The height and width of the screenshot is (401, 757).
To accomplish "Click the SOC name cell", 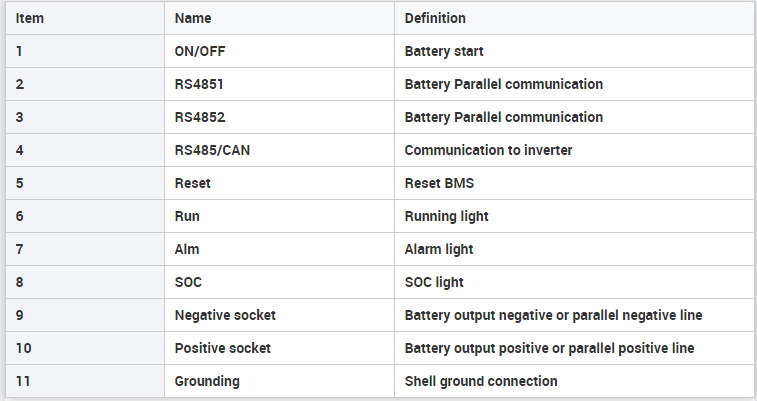I will 279,282.
